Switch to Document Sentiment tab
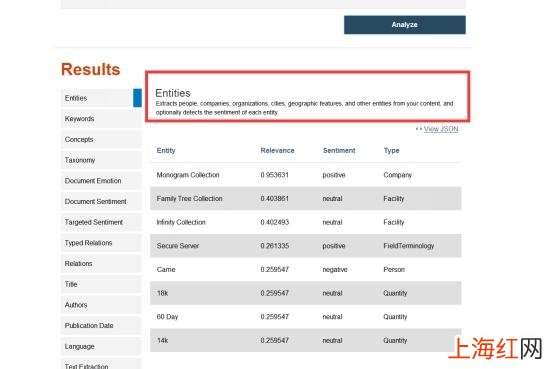The height and width of the screenshot is (369, 554). tap(101, 201)
